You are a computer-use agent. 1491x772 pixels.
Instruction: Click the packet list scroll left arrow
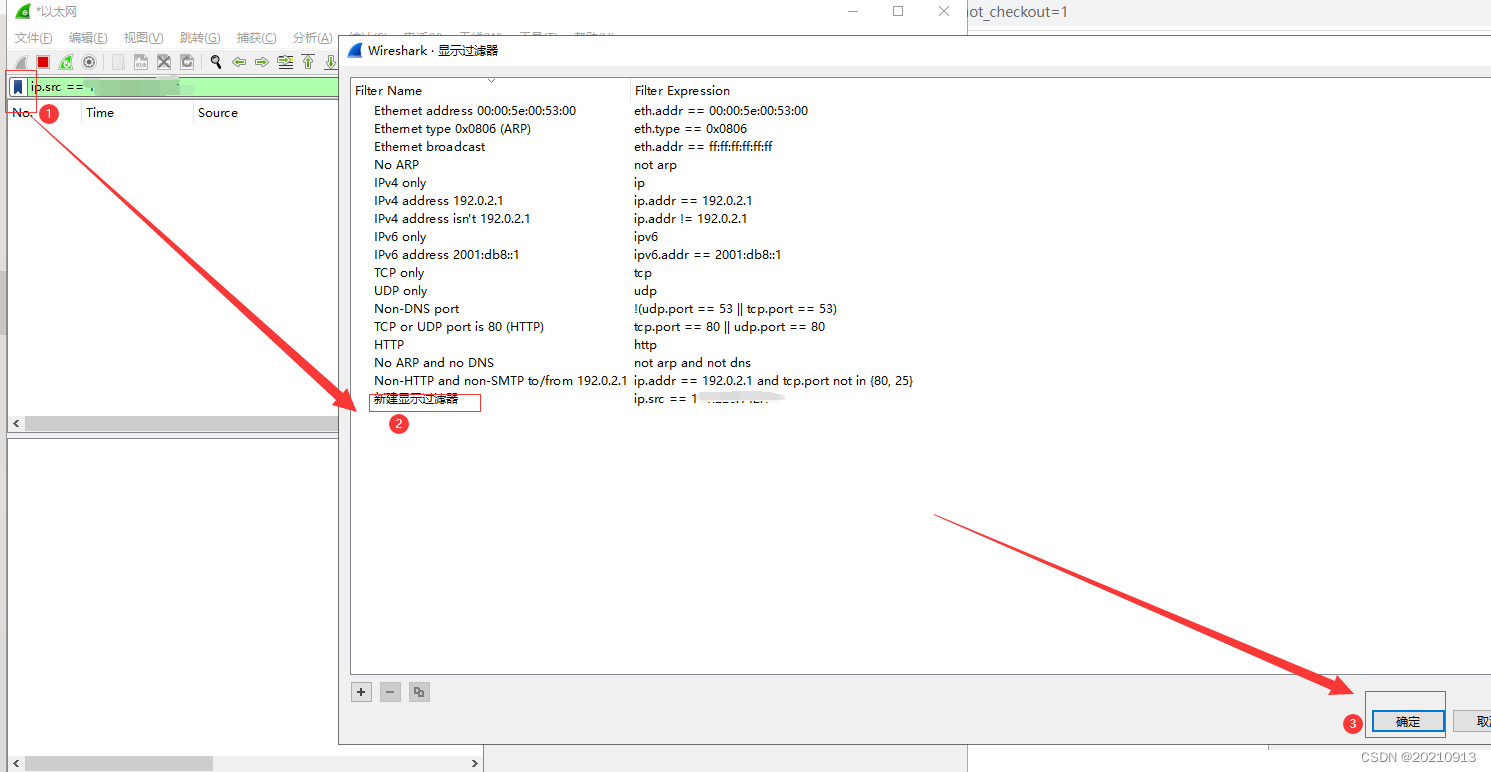coord(16,424)
